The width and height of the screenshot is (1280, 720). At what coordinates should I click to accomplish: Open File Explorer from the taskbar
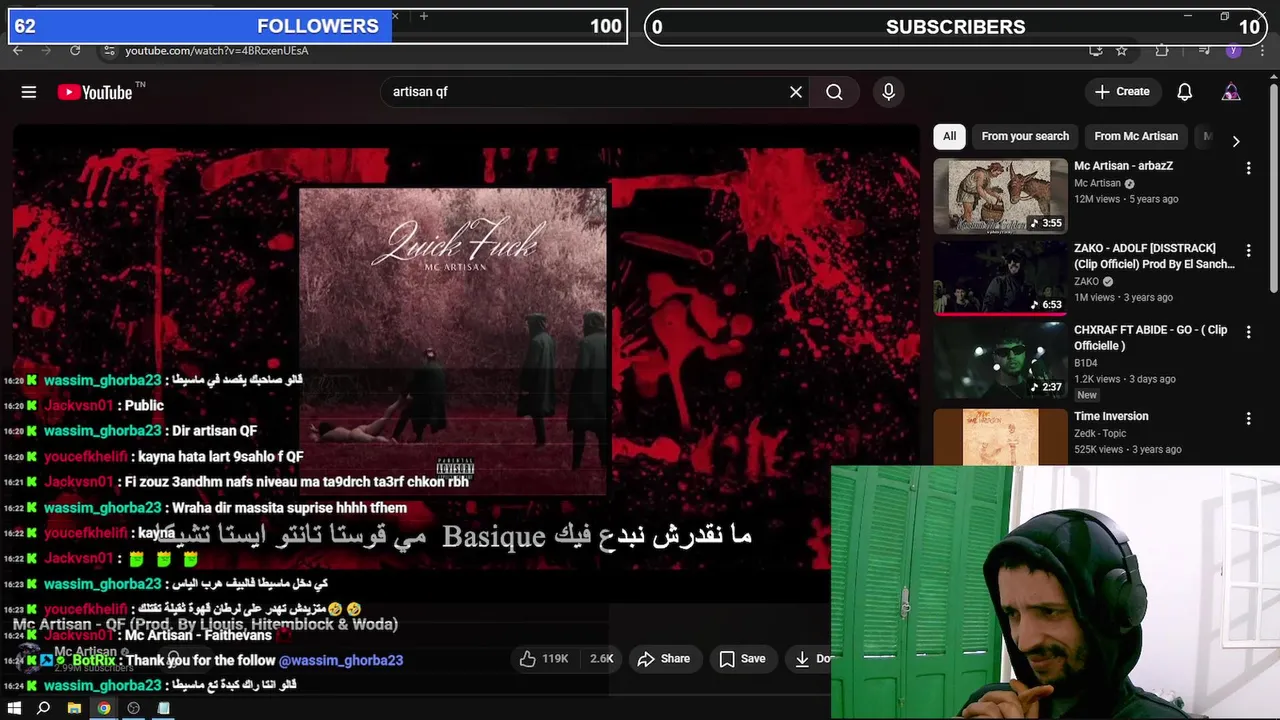click(74, 708)
